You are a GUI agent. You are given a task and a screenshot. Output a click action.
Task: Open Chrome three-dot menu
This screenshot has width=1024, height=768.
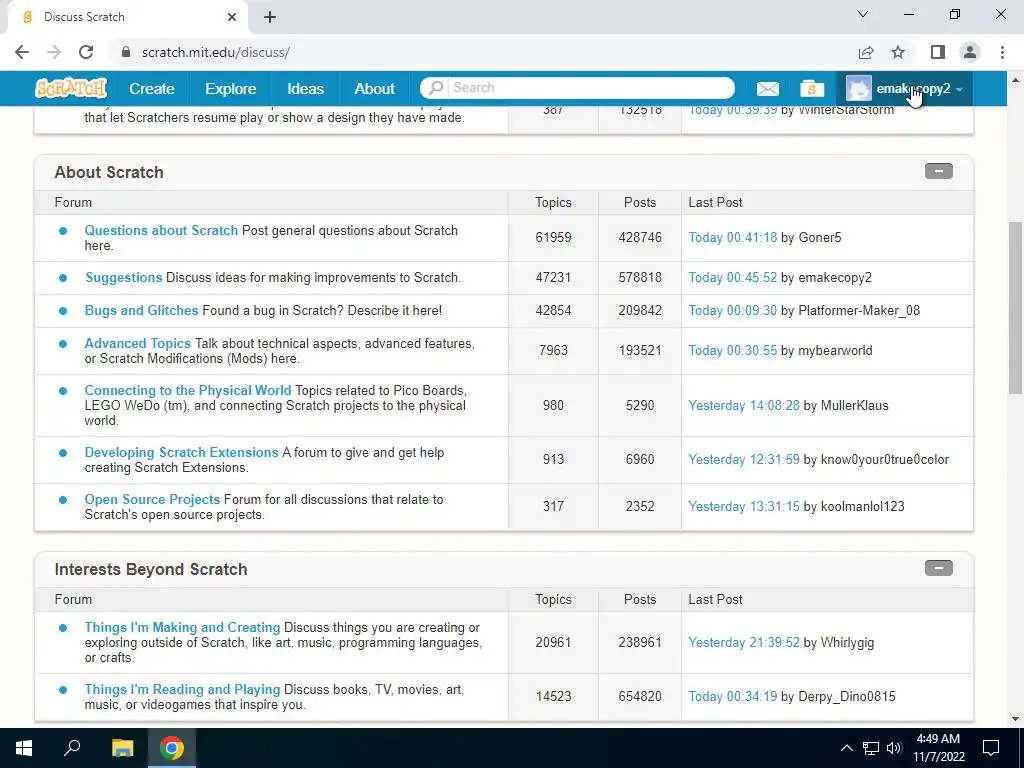coord(1002,52)
